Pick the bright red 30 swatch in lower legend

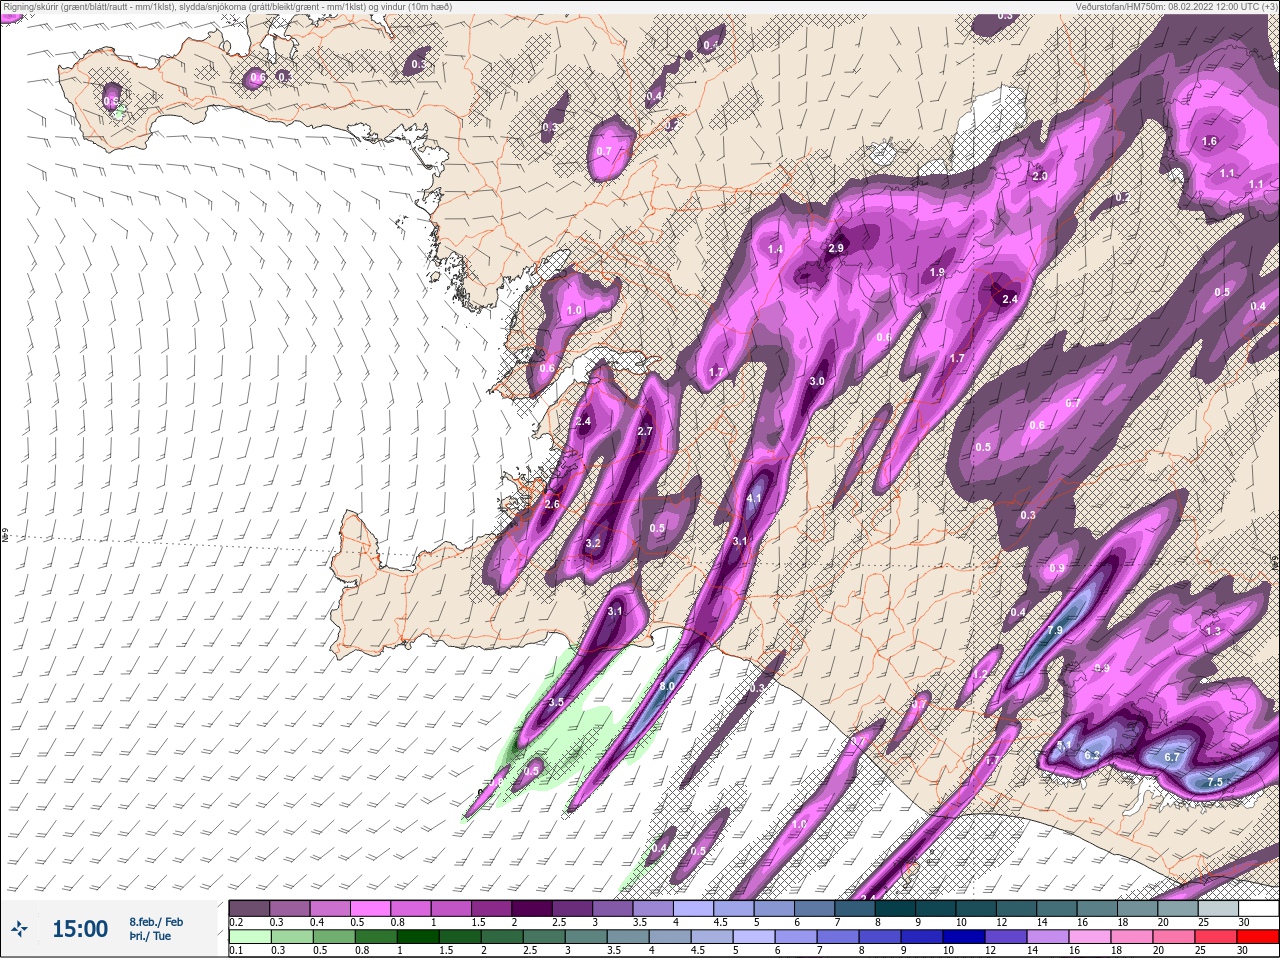point(1256,937)
